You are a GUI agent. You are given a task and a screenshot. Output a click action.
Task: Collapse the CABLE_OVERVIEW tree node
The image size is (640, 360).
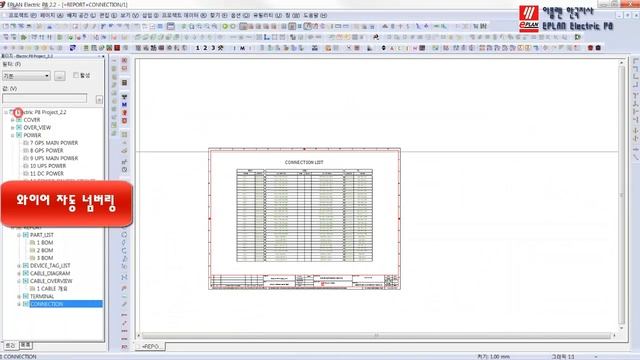(x=19, y=281)
